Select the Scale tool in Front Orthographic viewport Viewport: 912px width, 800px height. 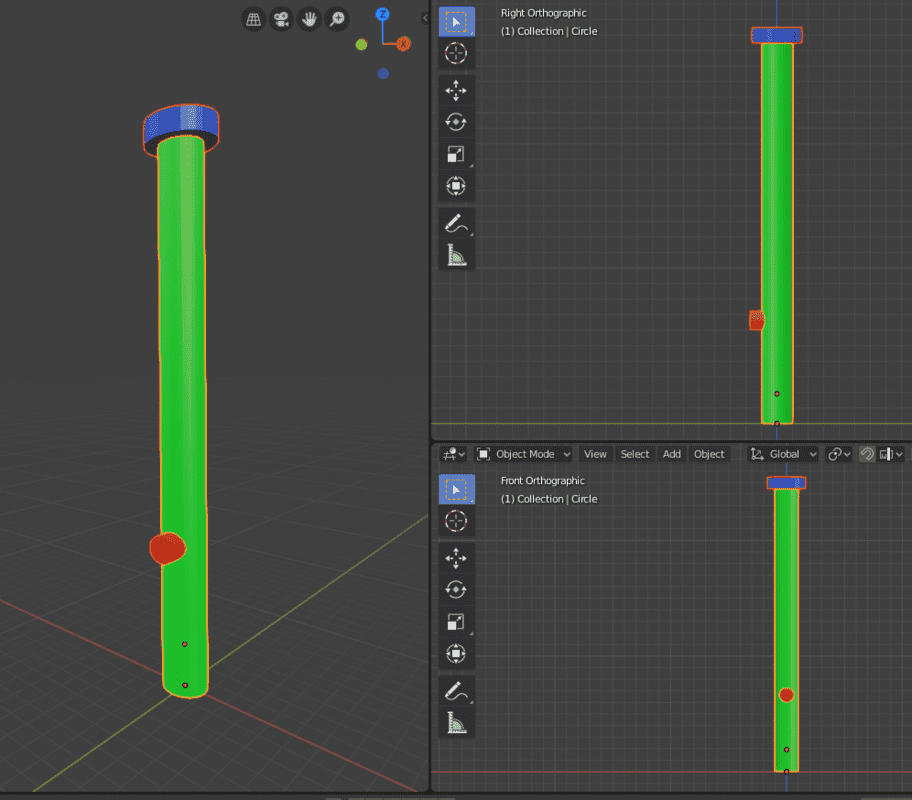[456, 622]
